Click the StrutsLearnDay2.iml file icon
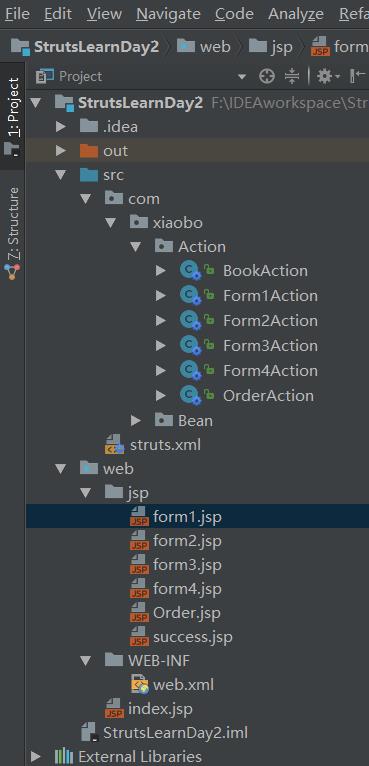The width and height of the screenshot is (369, 766). click(x=89, y=732)
